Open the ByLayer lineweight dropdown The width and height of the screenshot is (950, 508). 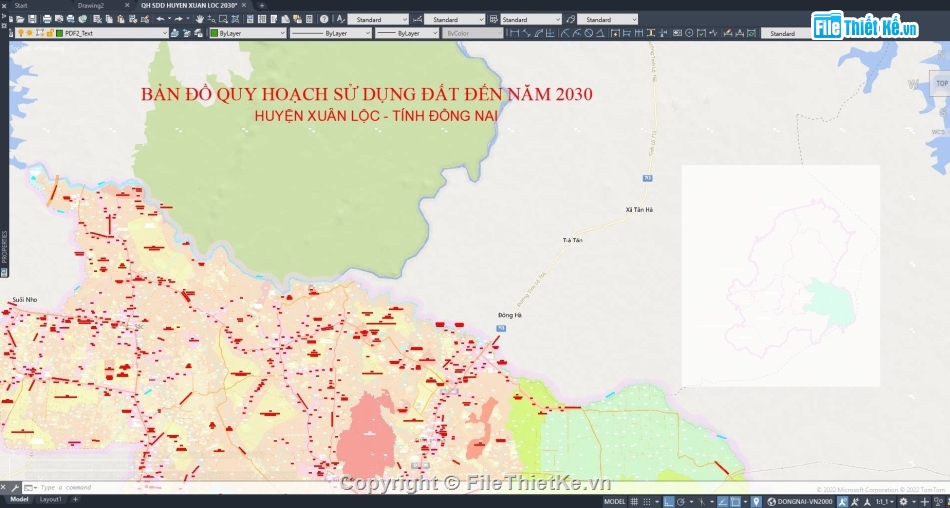pos(434,33)
